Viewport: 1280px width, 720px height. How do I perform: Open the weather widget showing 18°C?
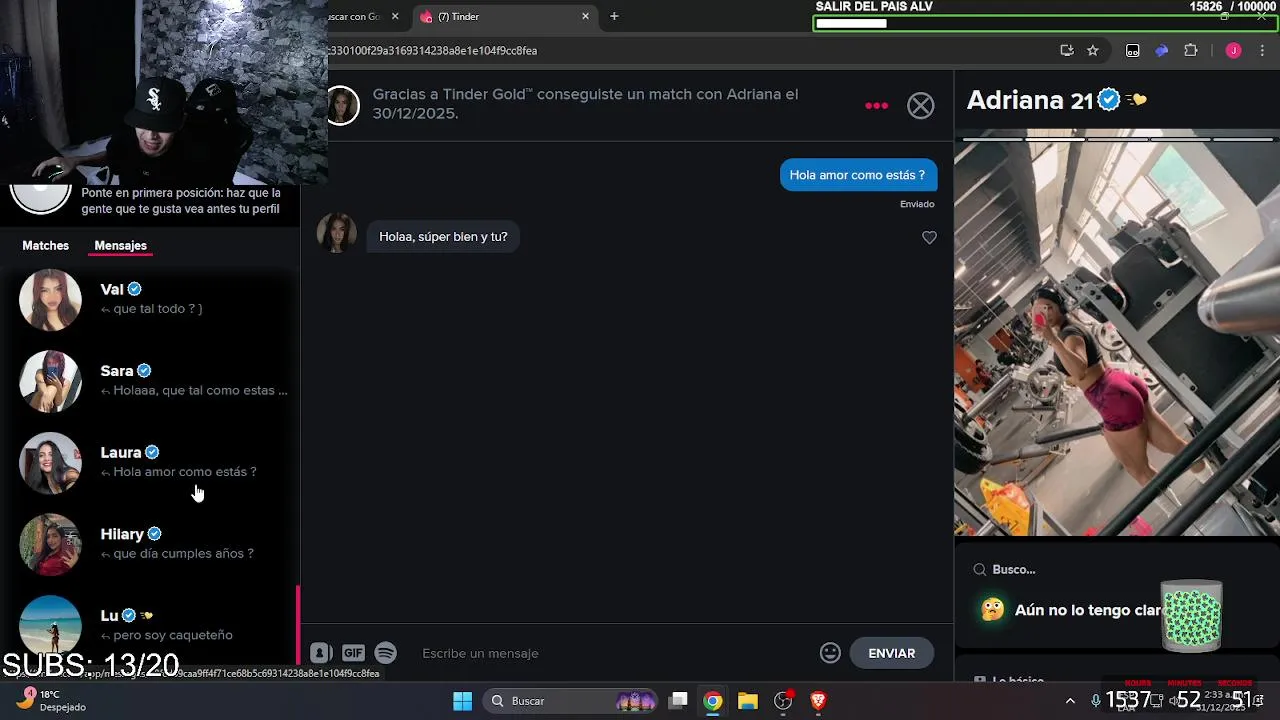(50, 700)
